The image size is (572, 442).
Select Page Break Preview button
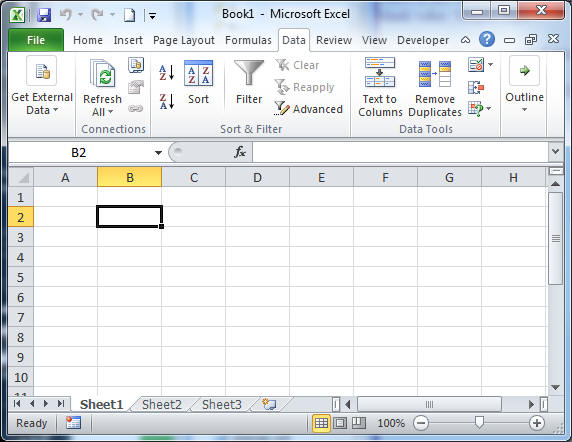coord(359,423)
